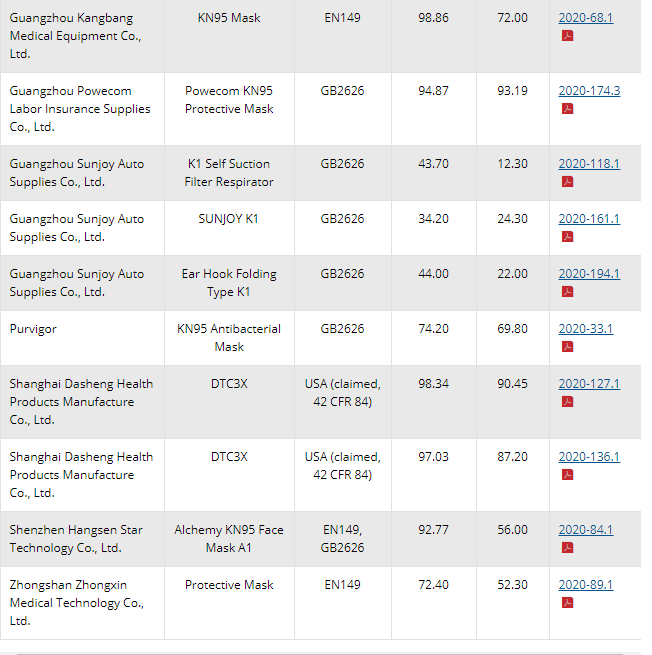This screenshot has width=652, height=655.
Task: Open report link 2020-68.1
Action: [585, 18]
